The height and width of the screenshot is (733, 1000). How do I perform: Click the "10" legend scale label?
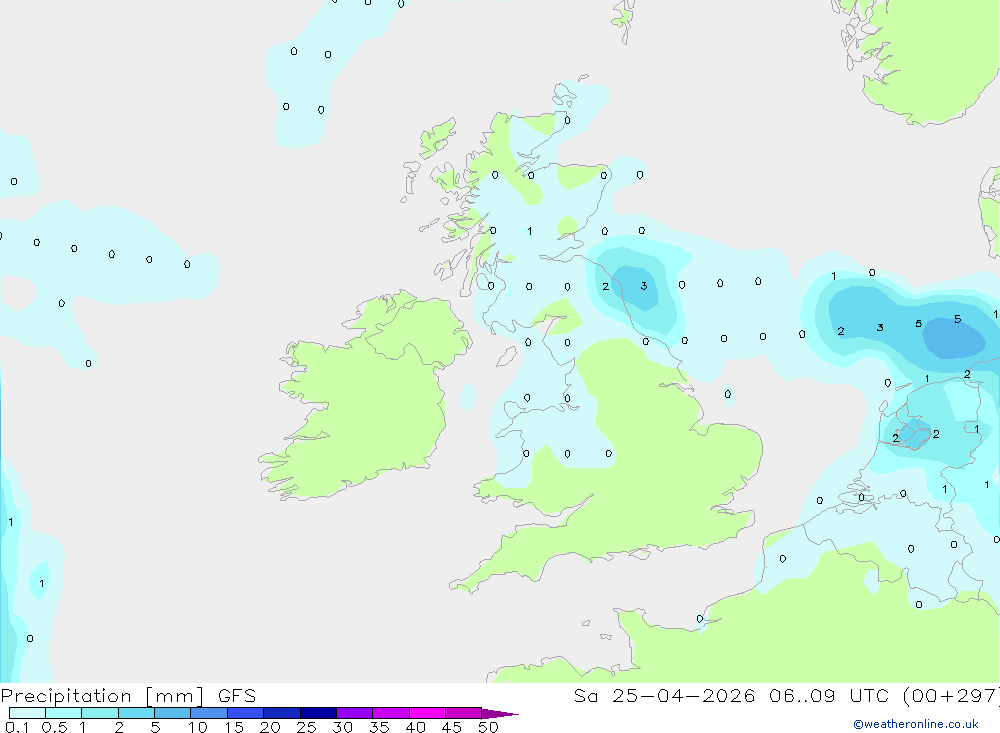pos(198,727)
